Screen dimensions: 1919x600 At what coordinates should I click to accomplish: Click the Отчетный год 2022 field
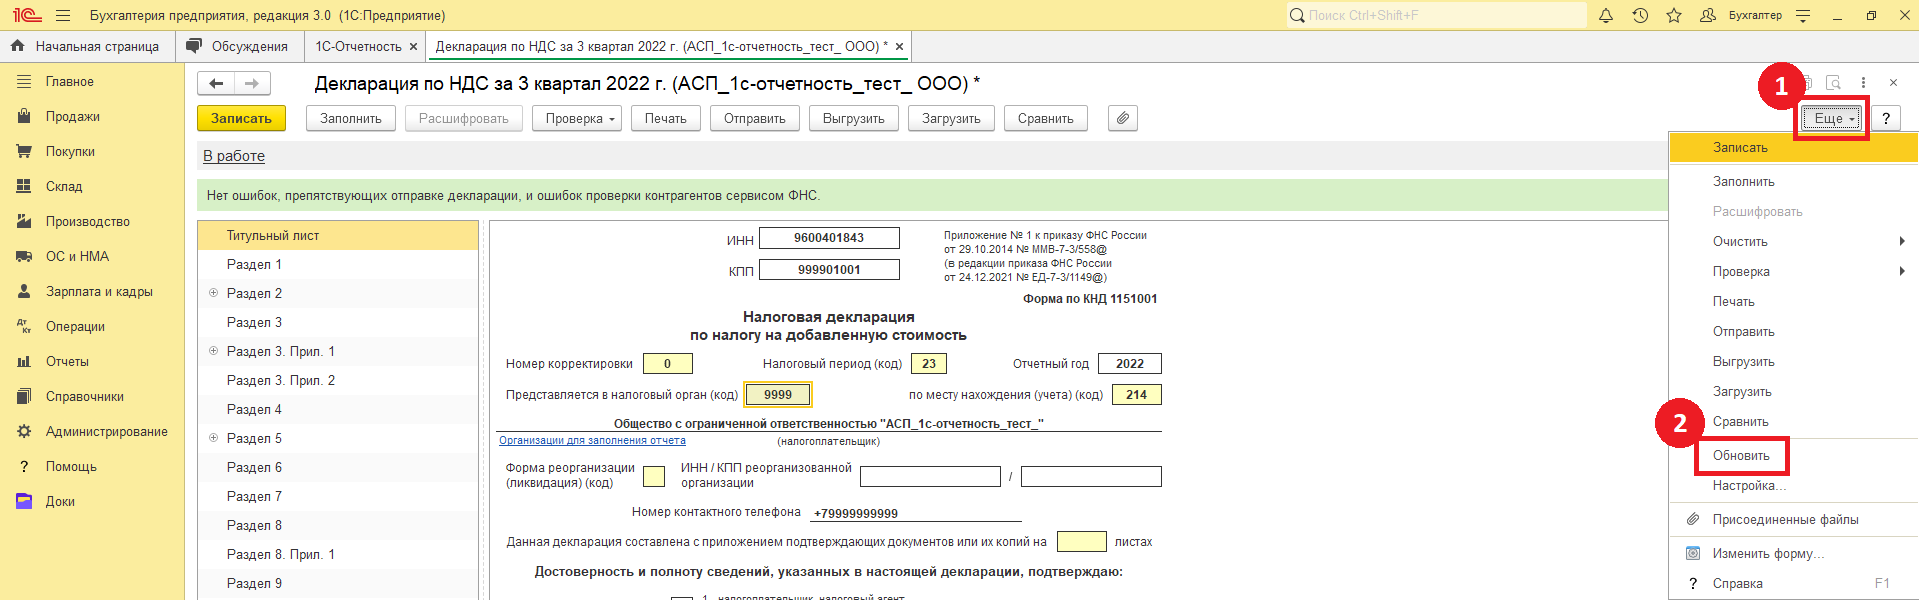tap(1129, 364)
